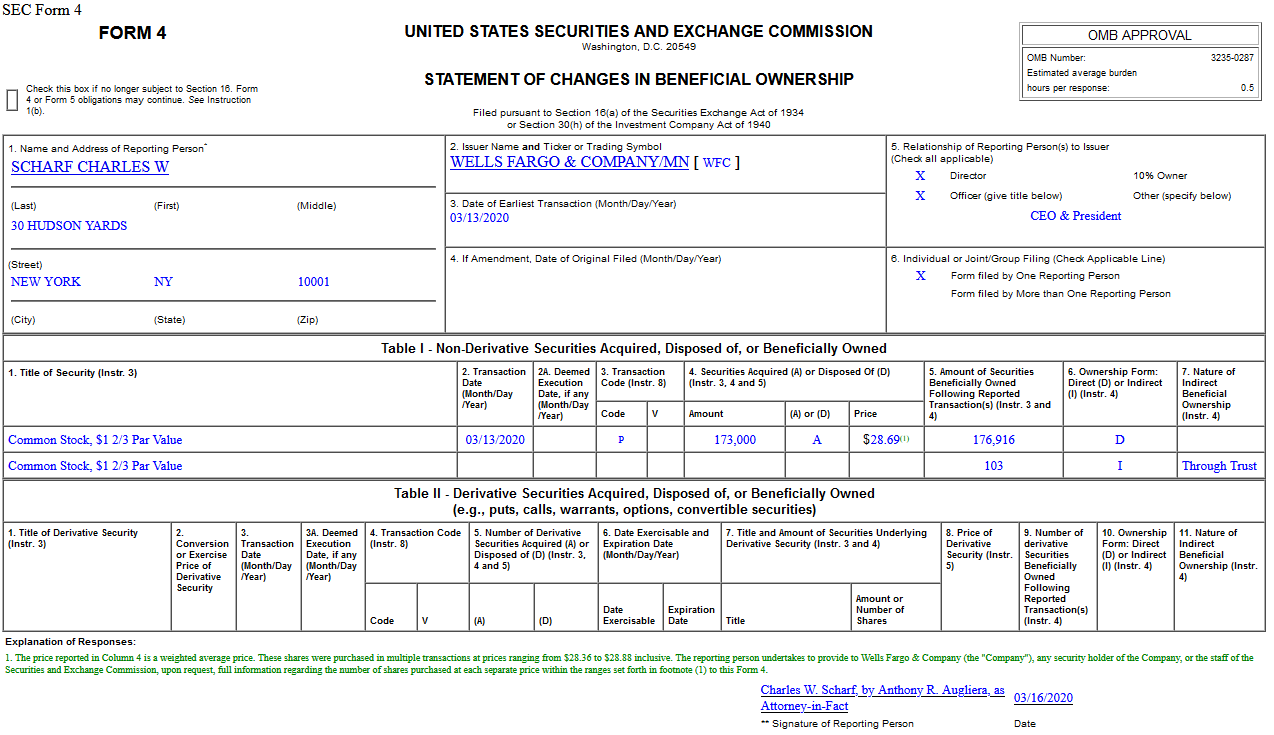
Task: Select the acquired code A cell
Action: click(x=816, y=440)
